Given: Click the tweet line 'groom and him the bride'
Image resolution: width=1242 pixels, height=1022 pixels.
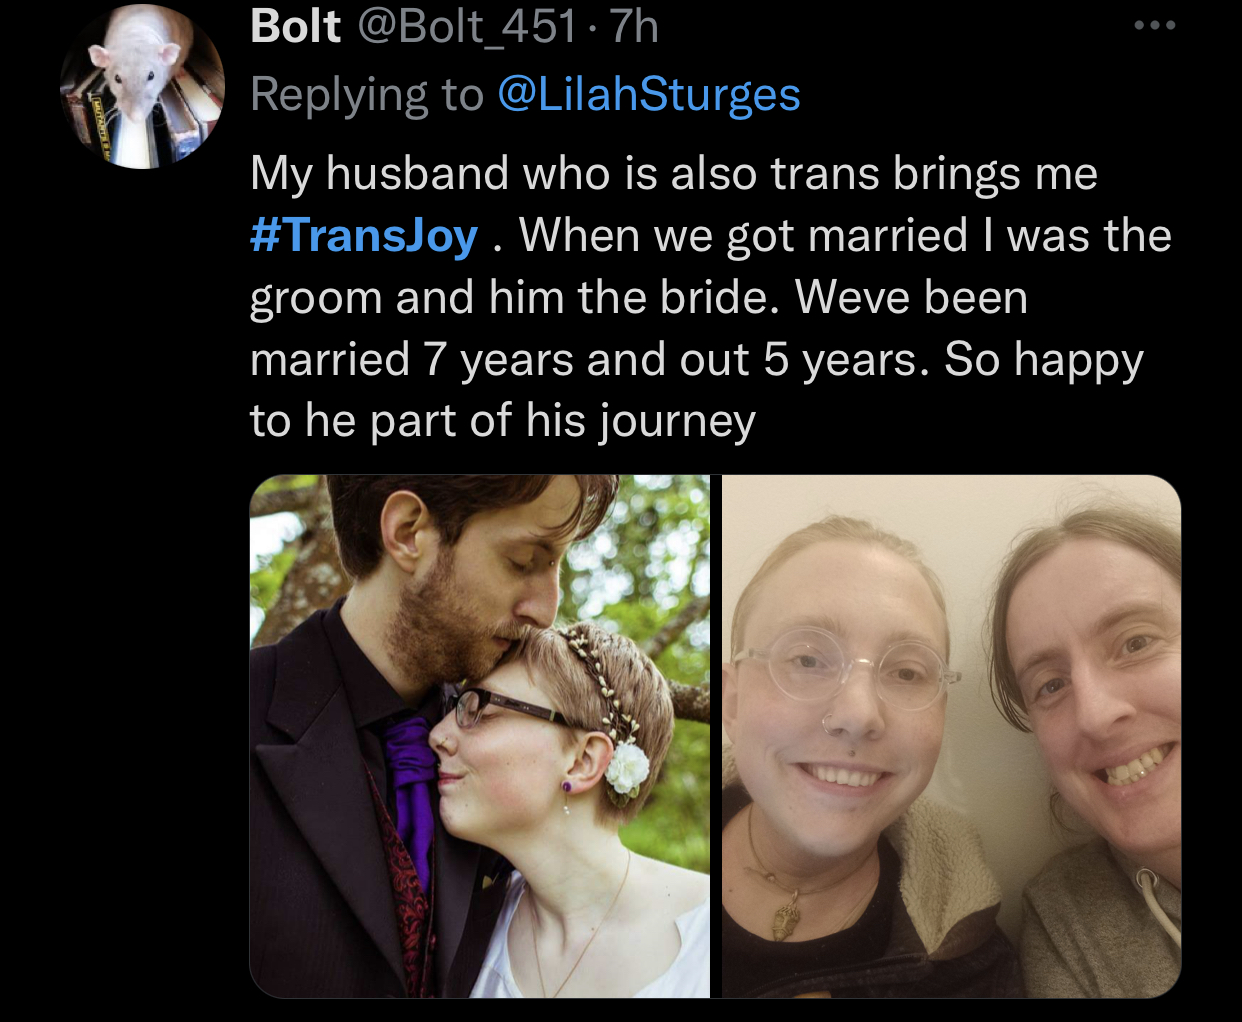Looking at the screenshot, I should click(x=639, y=298).
